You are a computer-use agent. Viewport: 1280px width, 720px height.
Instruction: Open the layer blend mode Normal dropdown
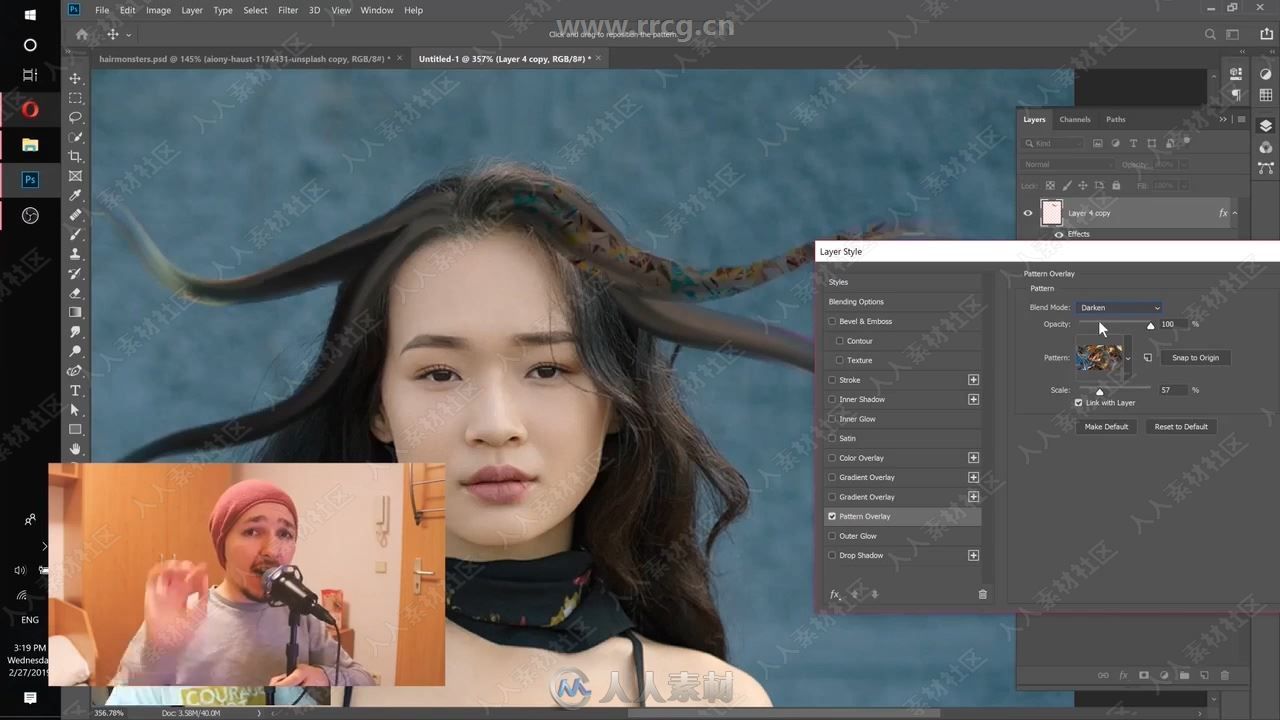click(x=1068, y=164)
